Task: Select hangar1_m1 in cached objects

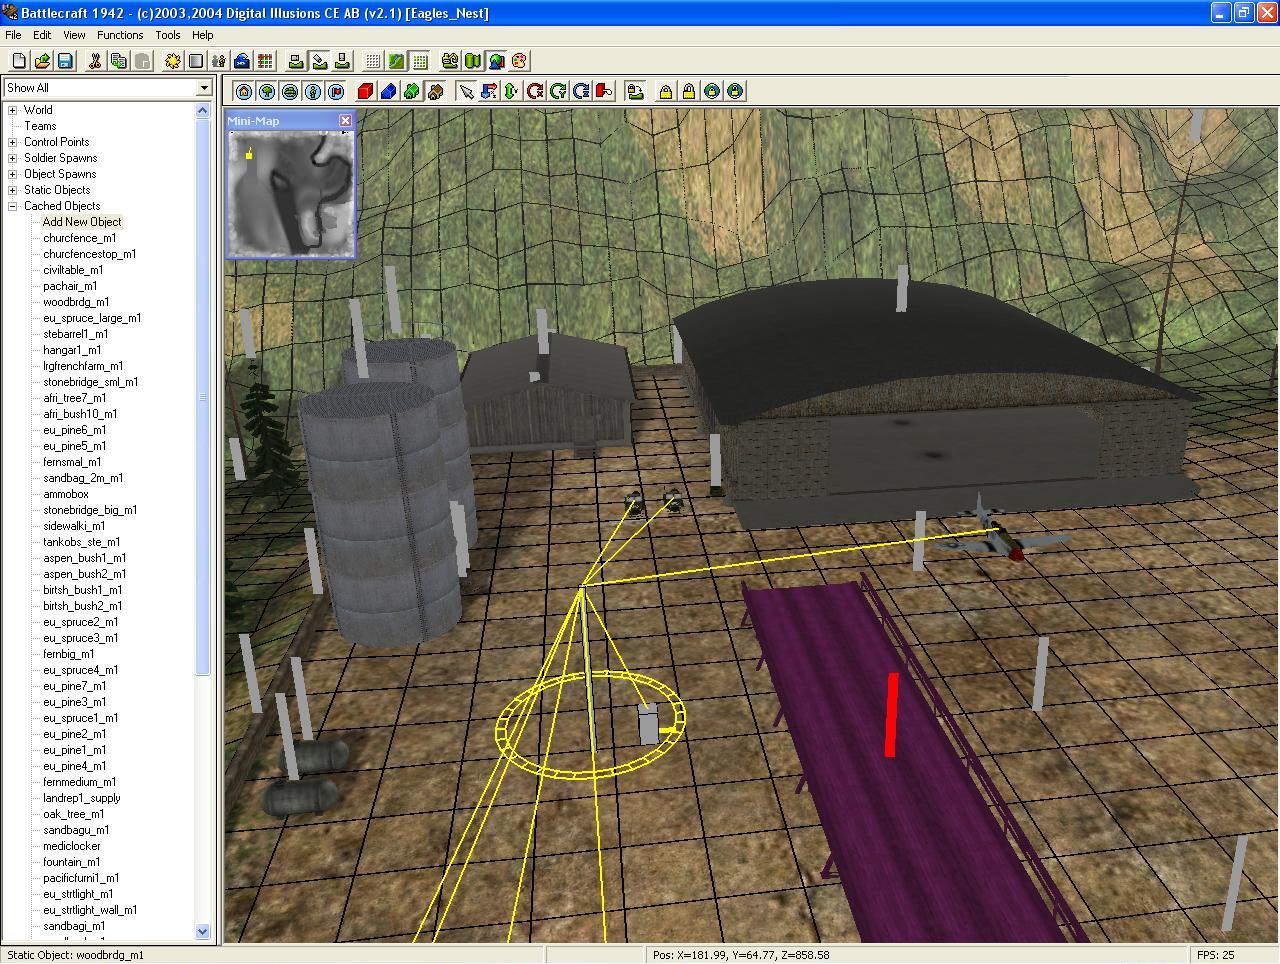Action: tap(72, 350)
